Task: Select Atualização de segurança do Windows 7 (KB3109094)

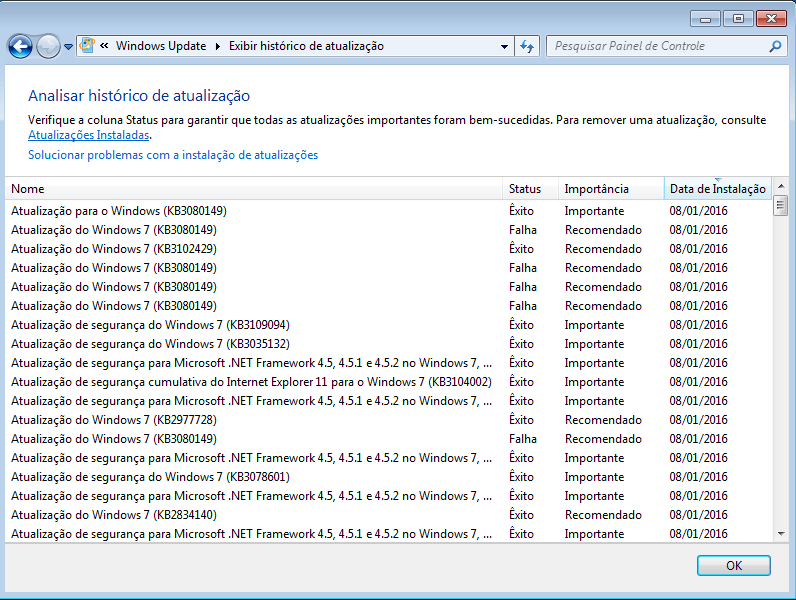Action: tap(388, 325)
